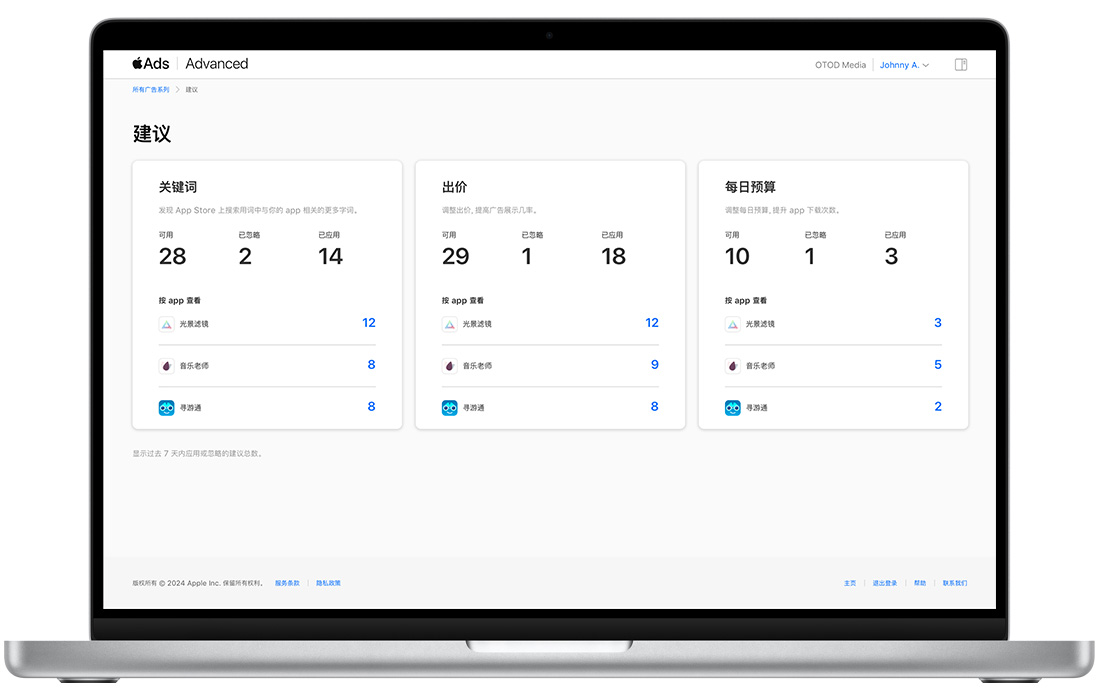Select 音乐老师 name in 出价 card
The width and height of the screenshot is (1100, 700).
click(478, 365)
